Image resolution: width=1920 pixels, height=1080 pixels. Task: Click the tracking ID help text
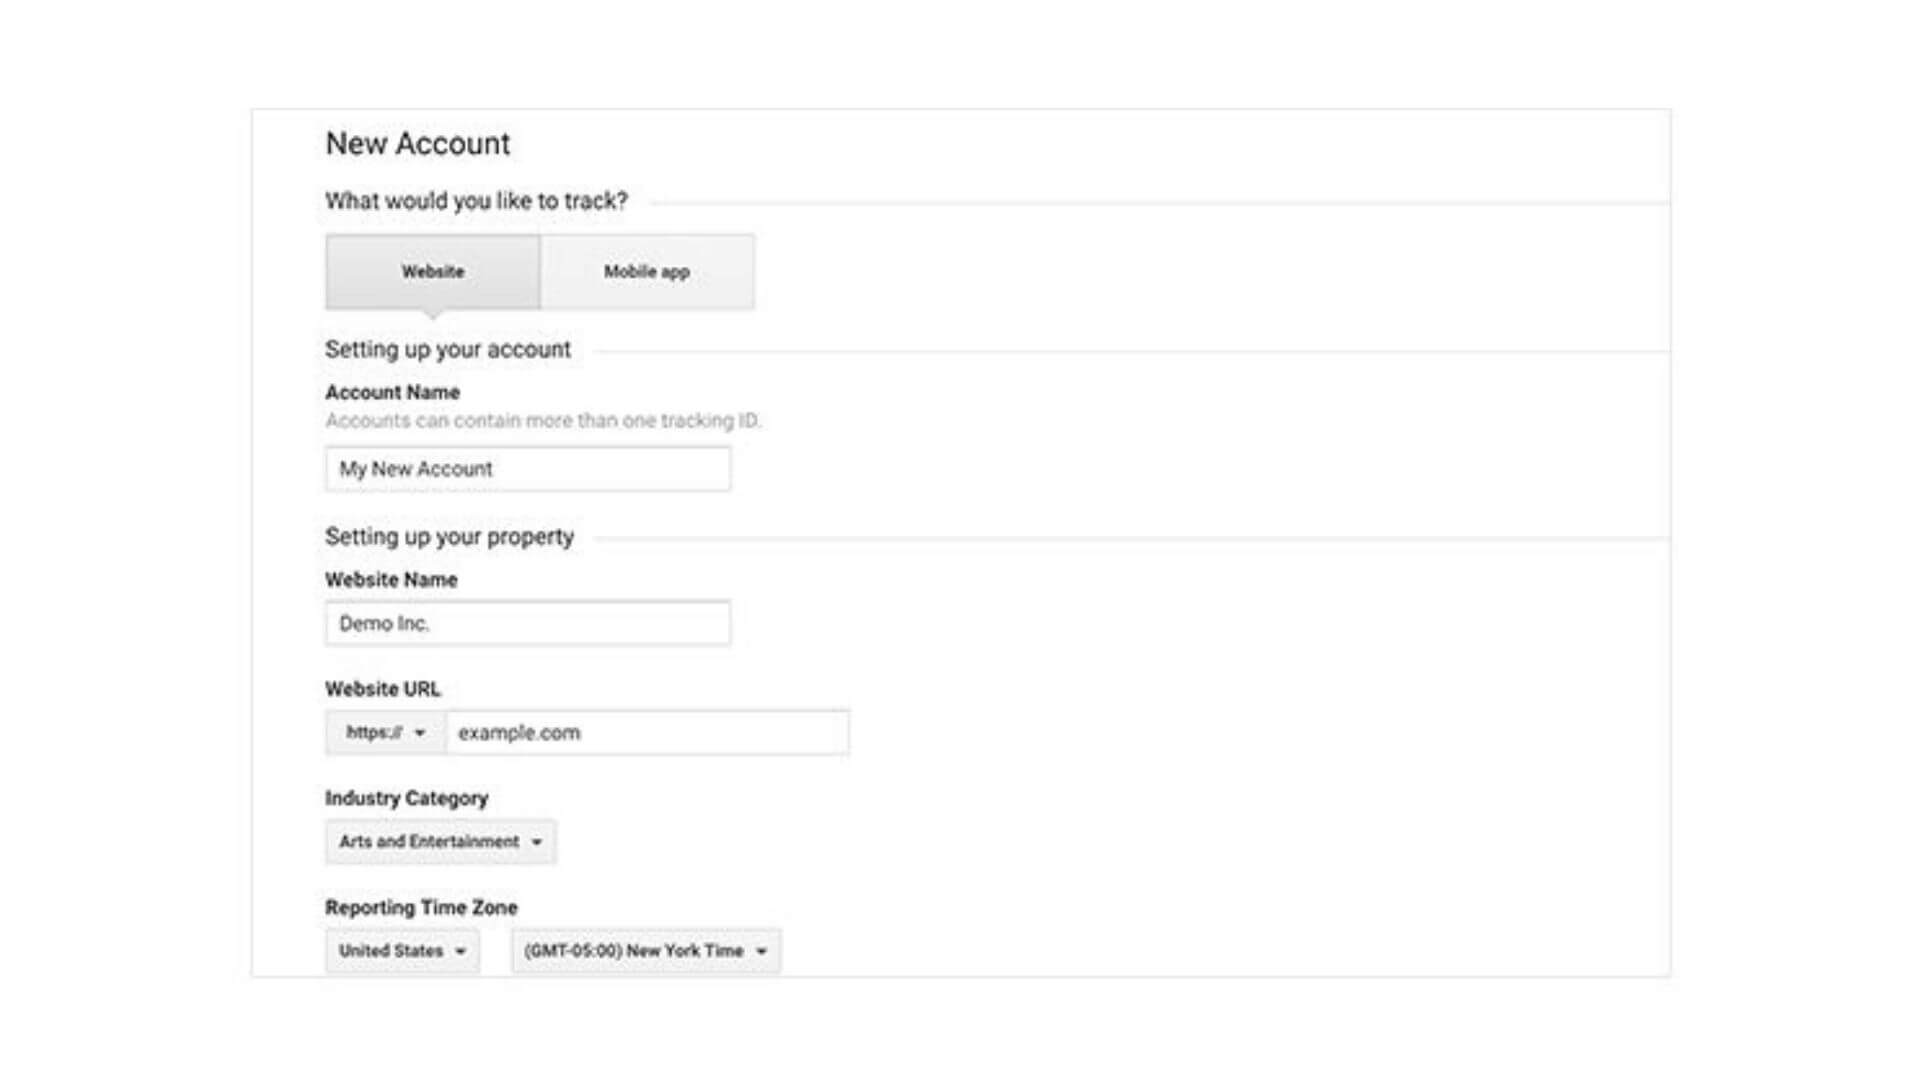(x=543, y=421)
